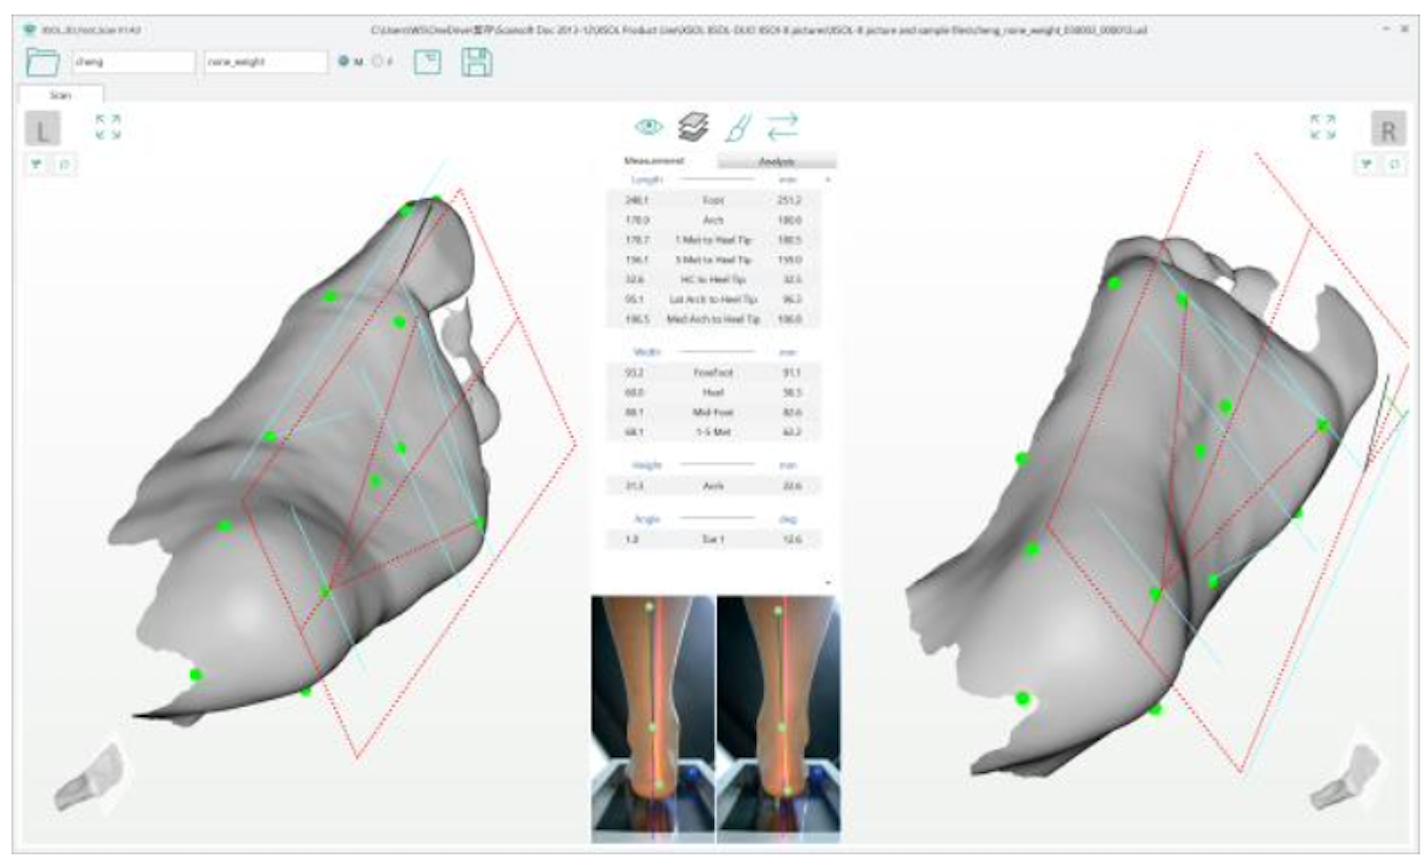The width and height of the screenshot is (1428, 868).
Task: Select the stacked layers icon
Action: pyautogui.click(x=693, y=127)
